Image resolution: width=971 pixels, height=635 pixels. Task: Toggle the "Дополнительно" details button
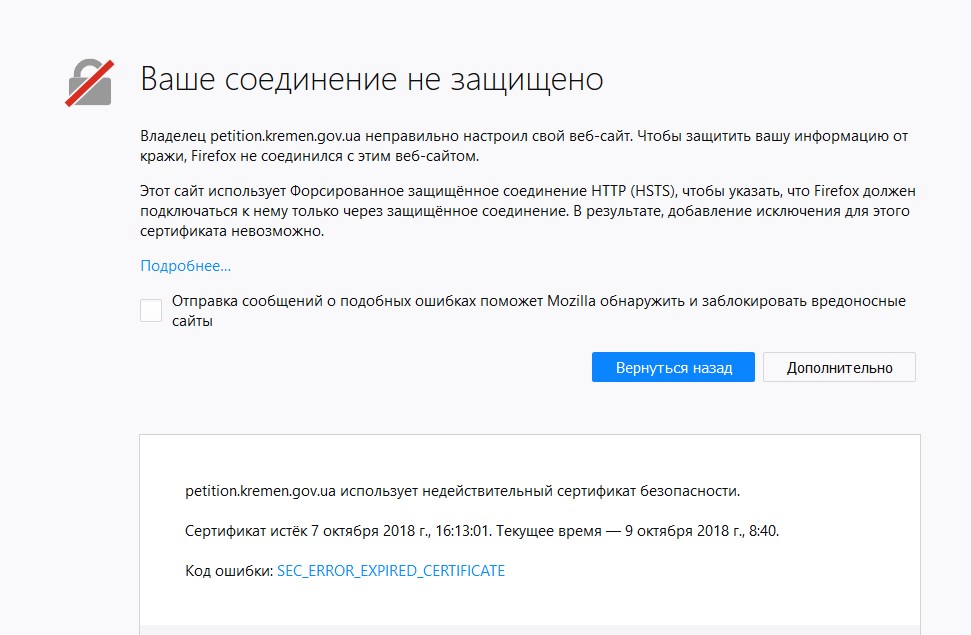tap(839, 367)
